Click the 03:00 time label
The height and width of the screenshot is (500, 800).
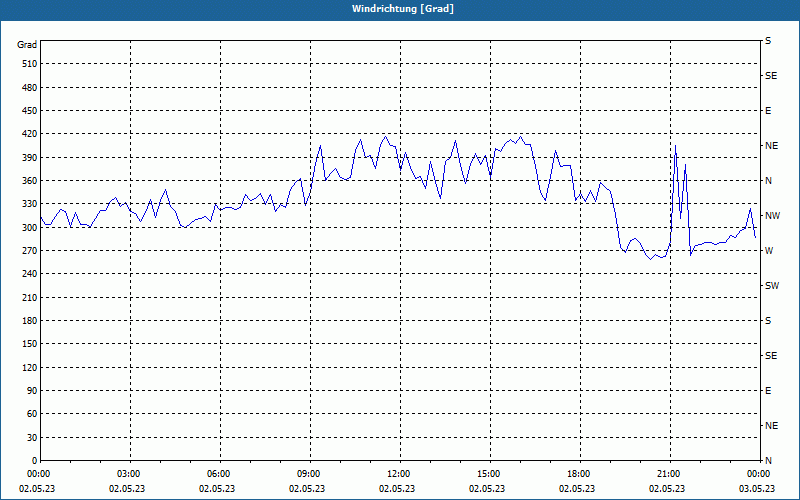128,474
